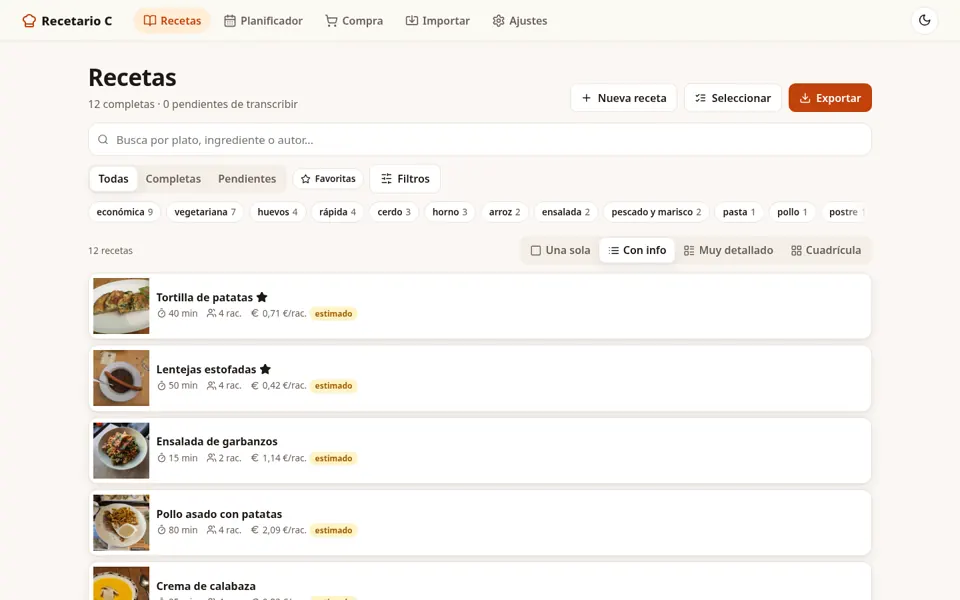960x600 pixels.
Task: Click the orange Exportar button
Action: (x=830, y=98)
